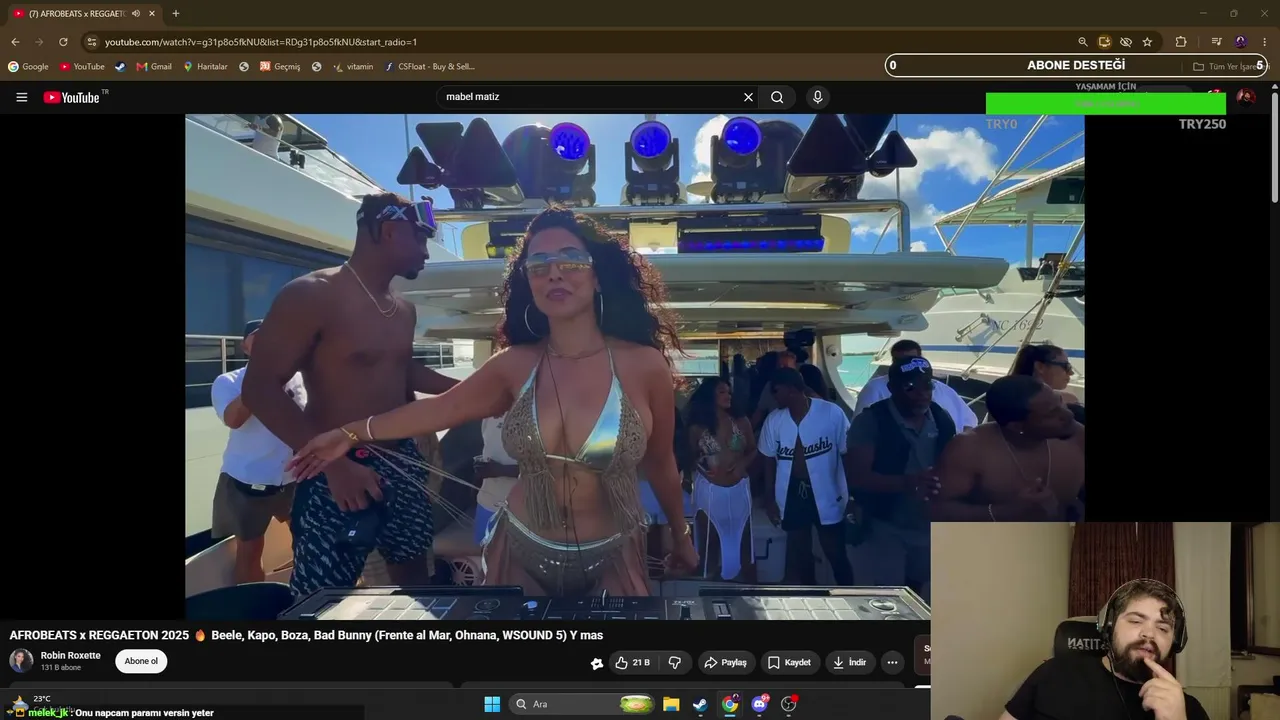Click the video player to pause
Screen dimensions: 1280x720
coord(634,367)
